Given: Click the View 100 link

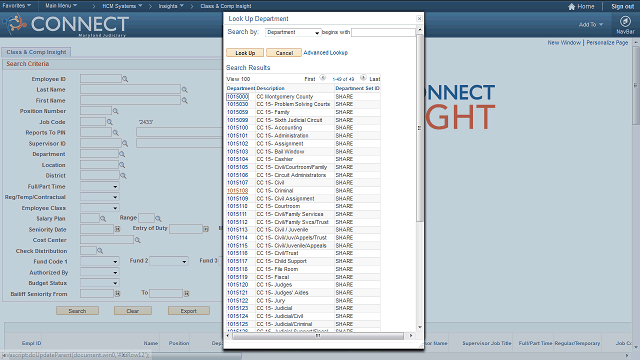Looking at the screenshot, I should pos(238,79).
